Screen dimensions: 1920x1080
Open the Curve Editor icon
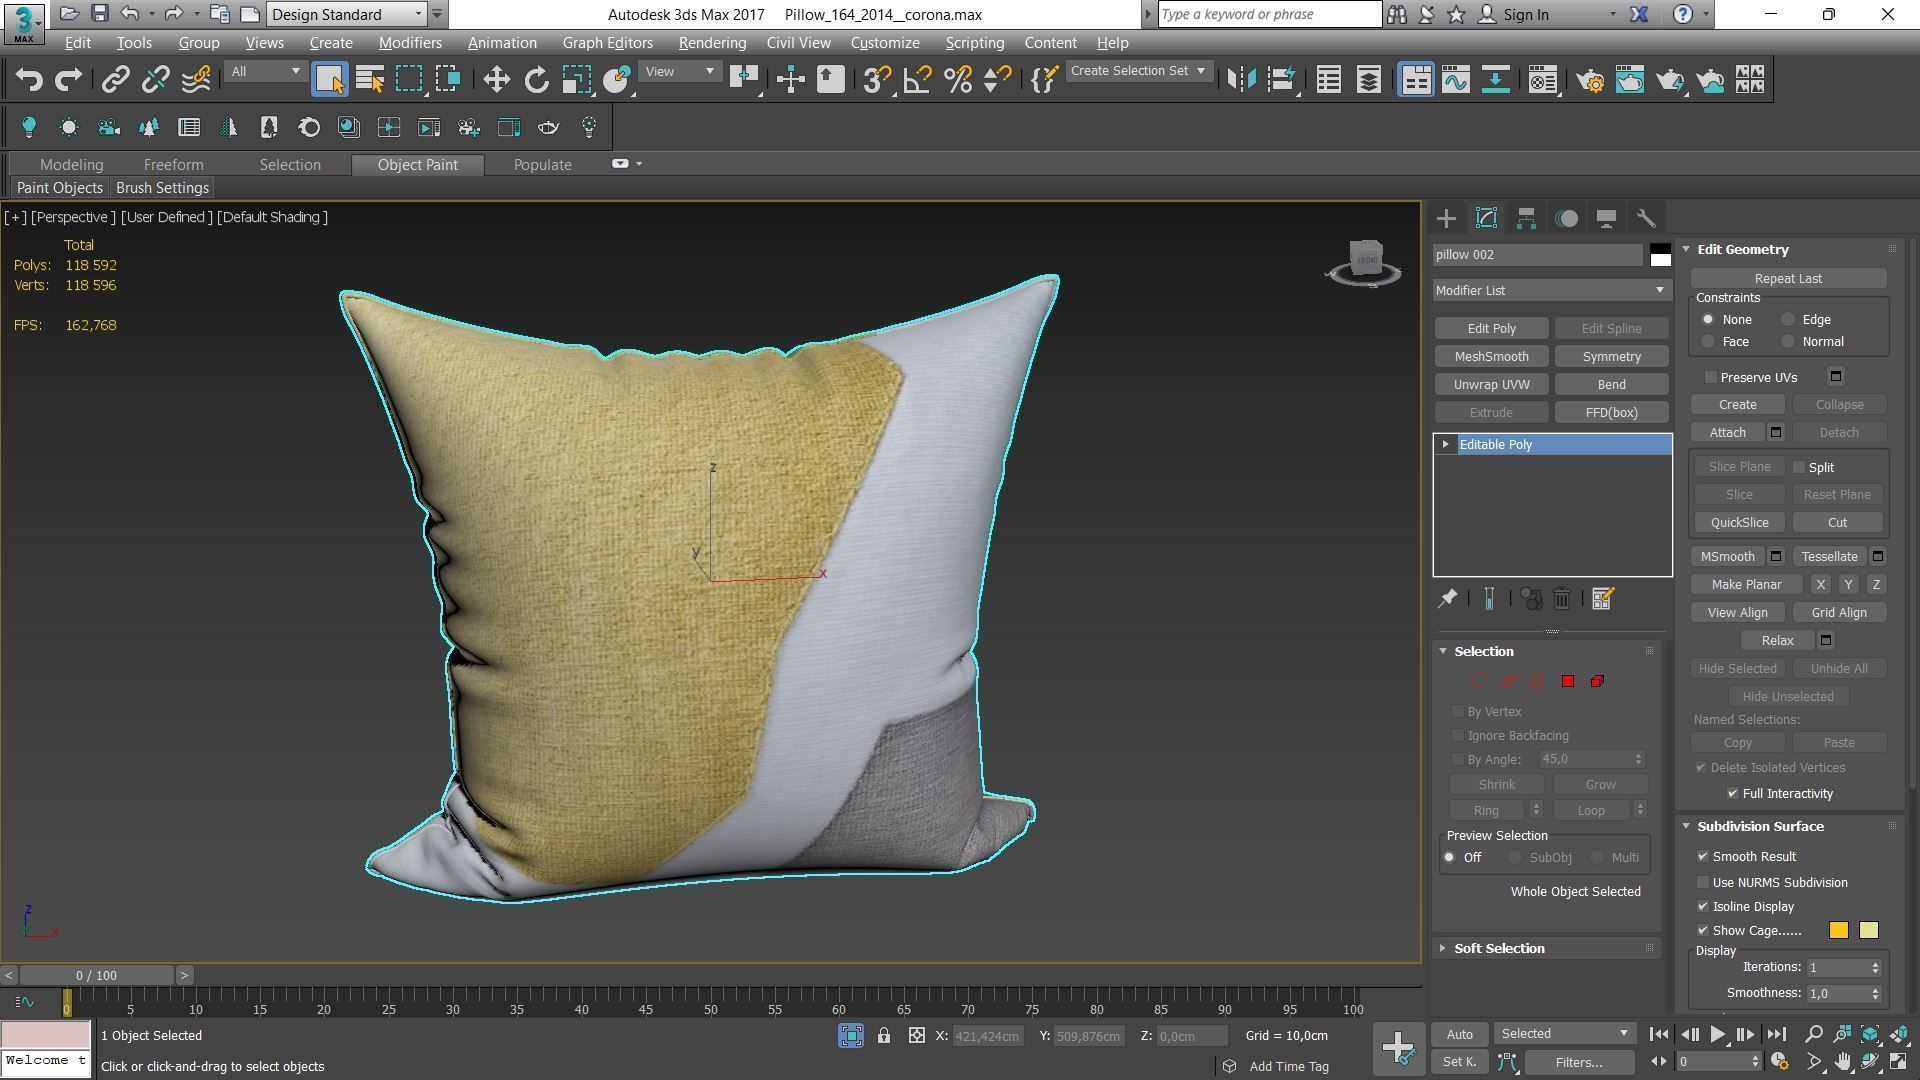coord(1456,80)
